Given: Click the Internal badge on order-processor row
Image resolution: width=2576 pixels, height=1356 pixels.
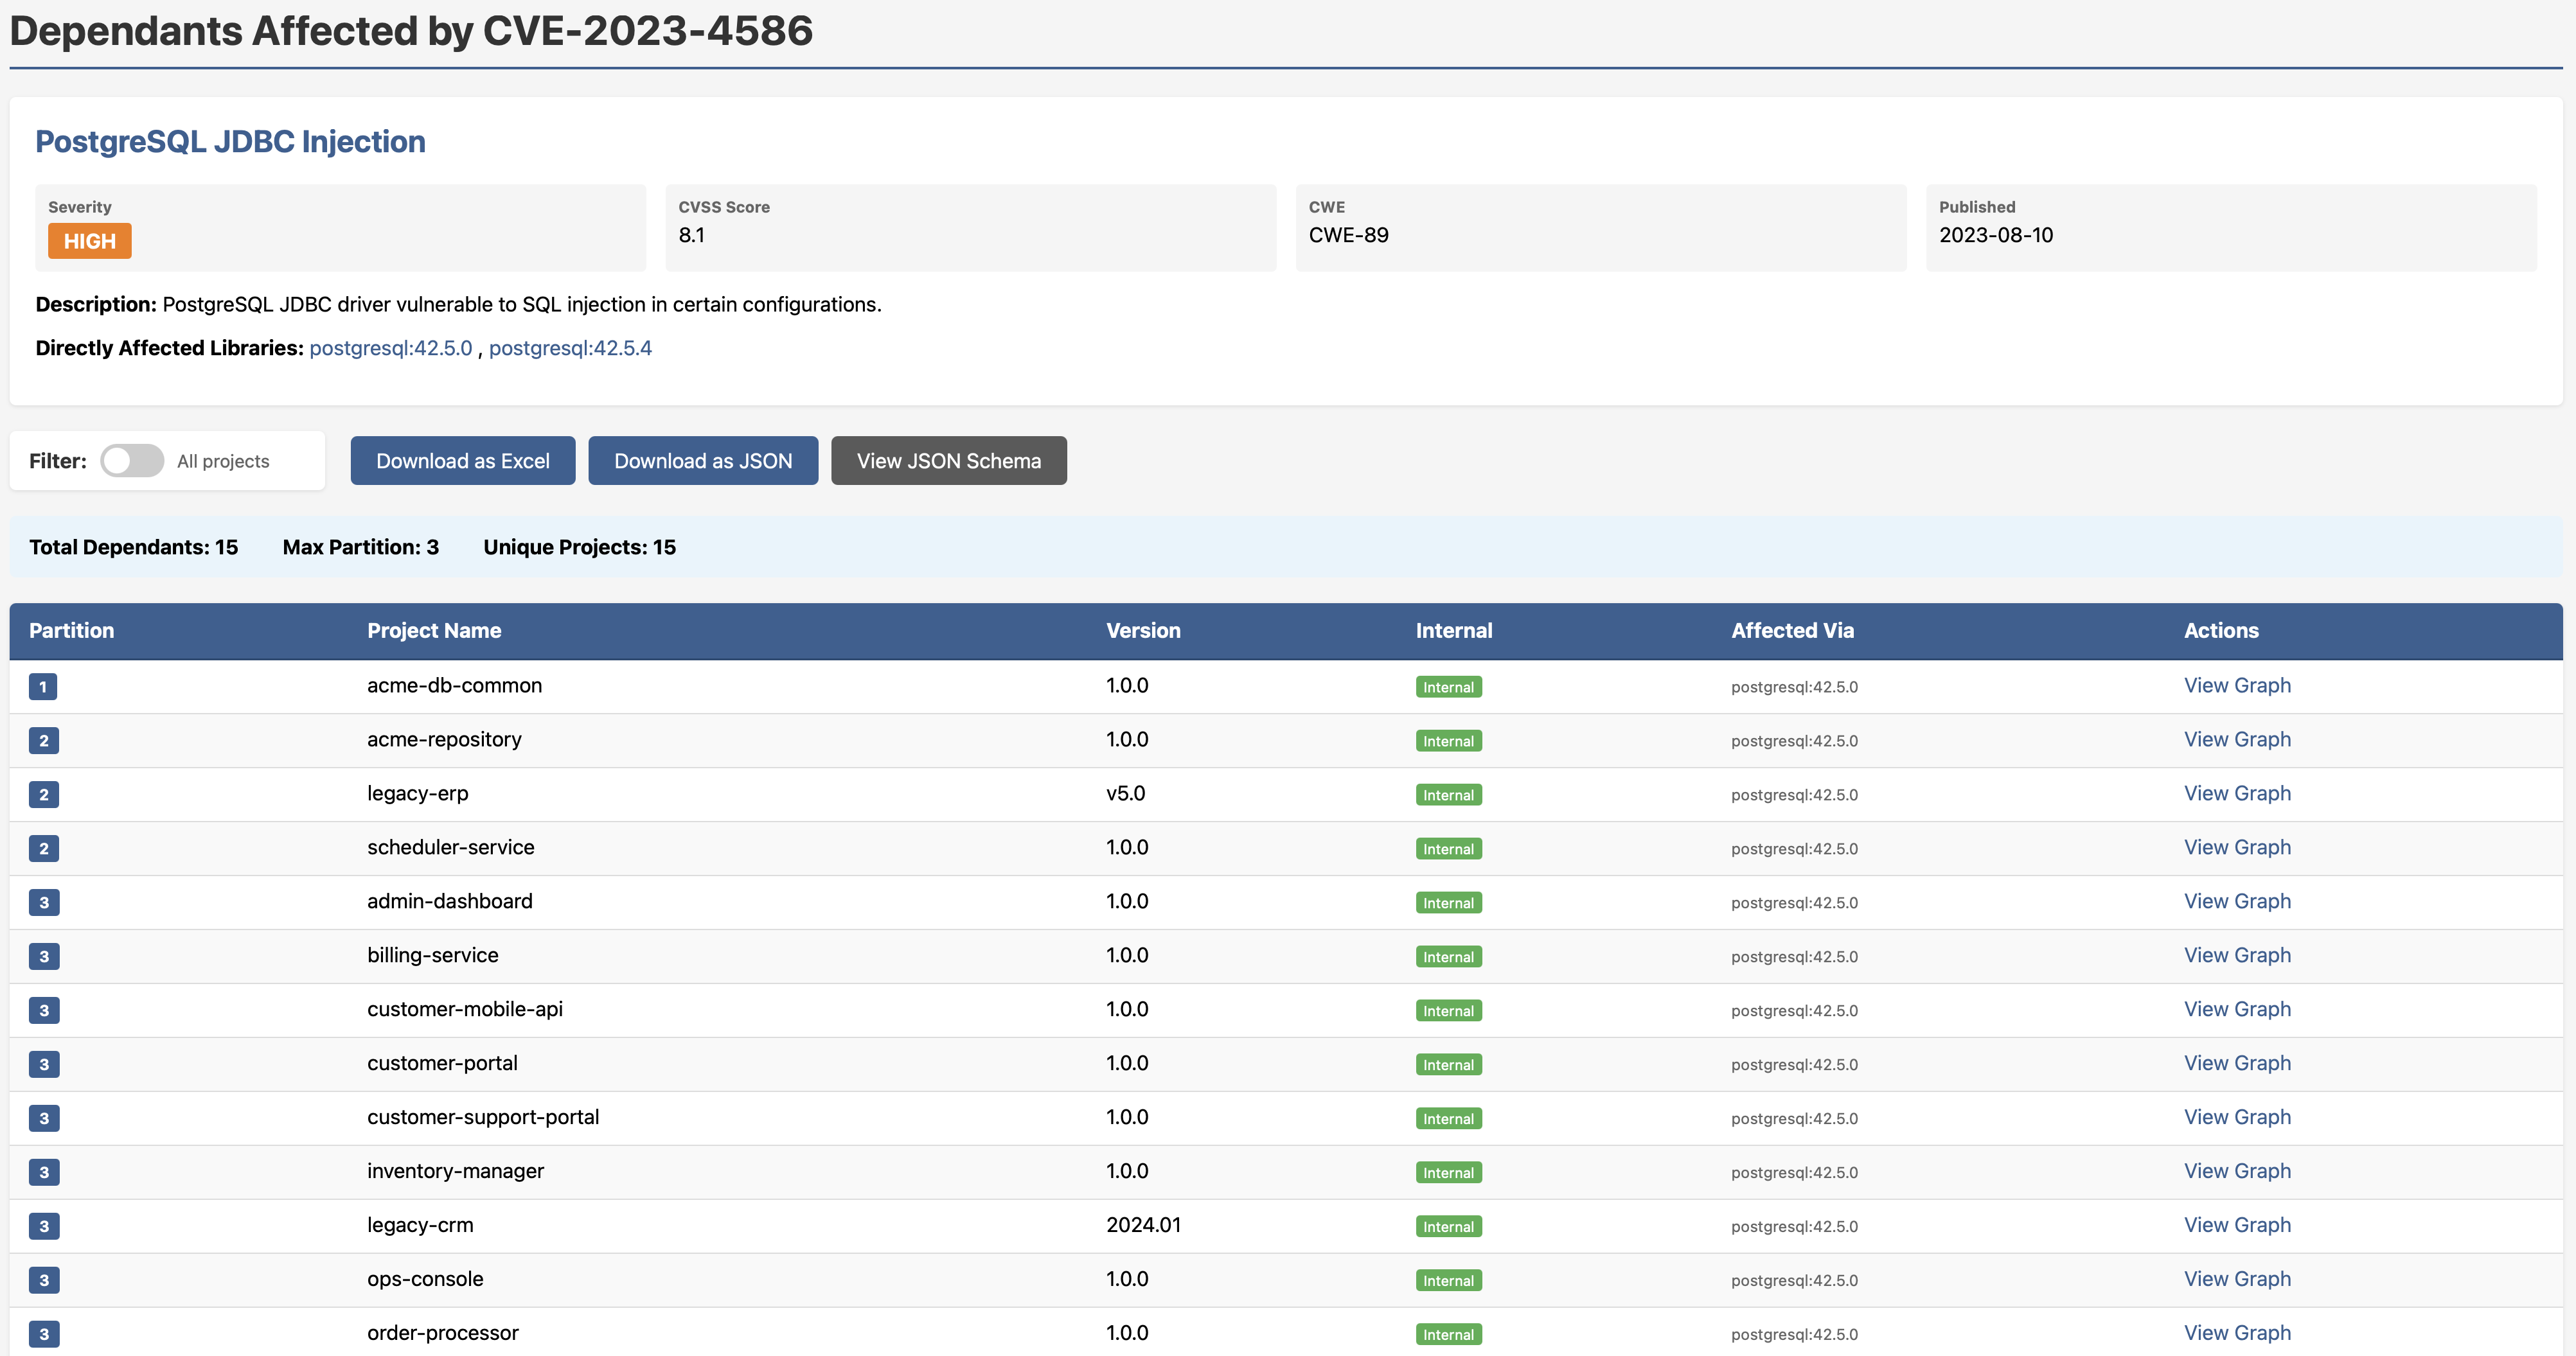Looking at the screenshot, I should 1448,1334.
